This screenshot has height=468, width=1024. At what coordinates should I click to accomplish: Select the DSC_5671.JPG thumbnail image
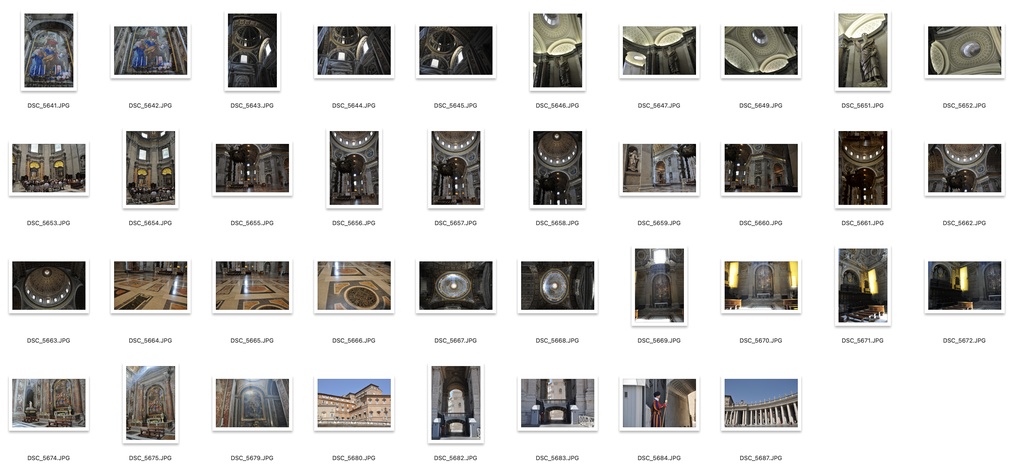863,285
